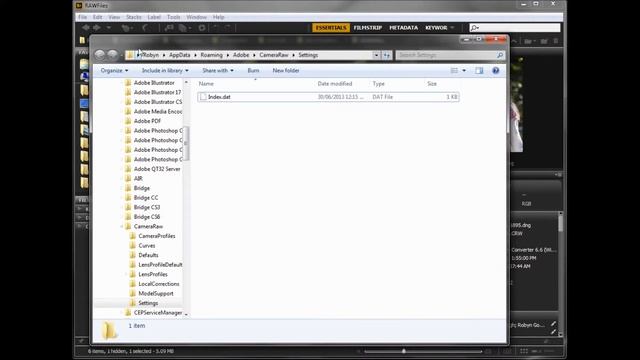Sort by Name column header
Image resolution: width=640 pixels, height=360 pixels.
[x=206, y=84]
